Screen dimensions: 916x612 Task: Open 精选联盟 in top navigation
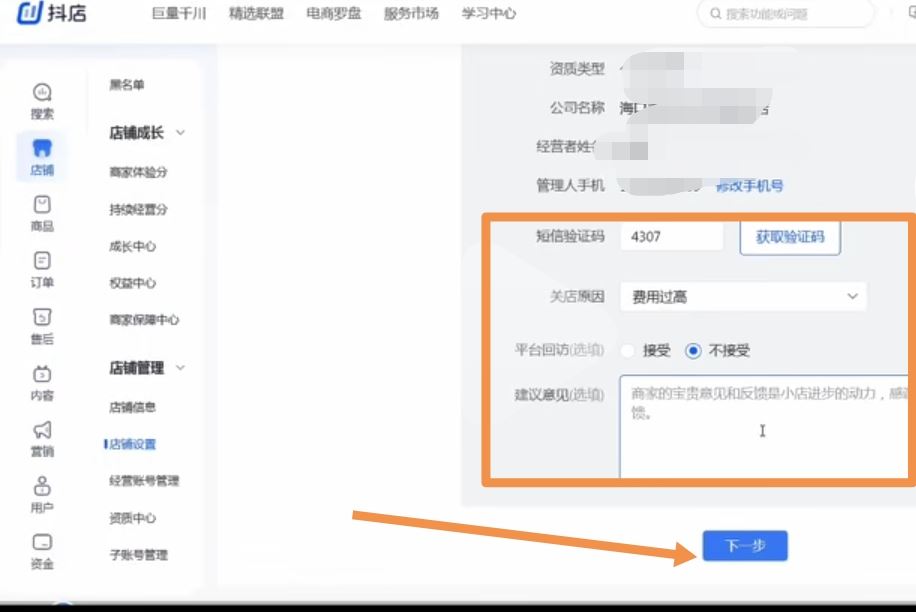(x=256, y=13)
